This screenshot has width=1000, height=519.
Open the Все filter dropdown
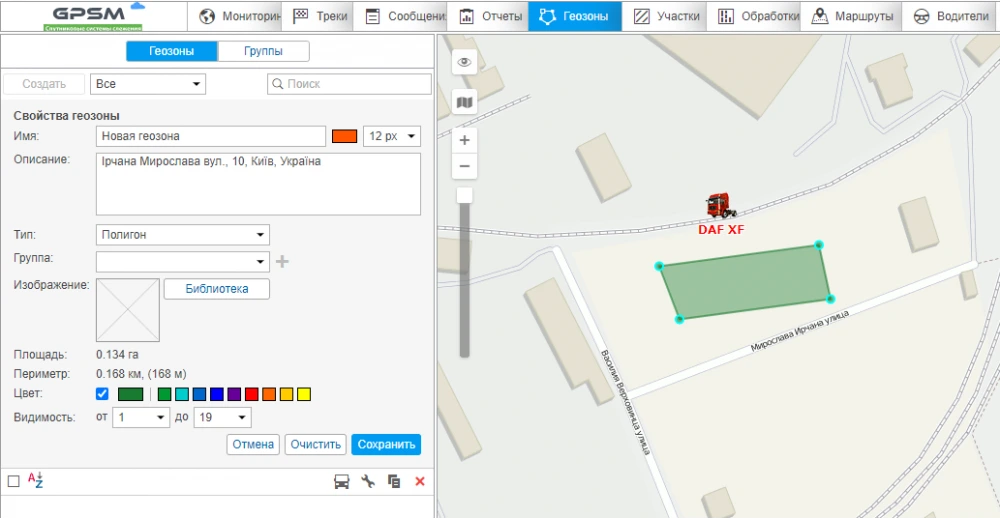(147, 84)
